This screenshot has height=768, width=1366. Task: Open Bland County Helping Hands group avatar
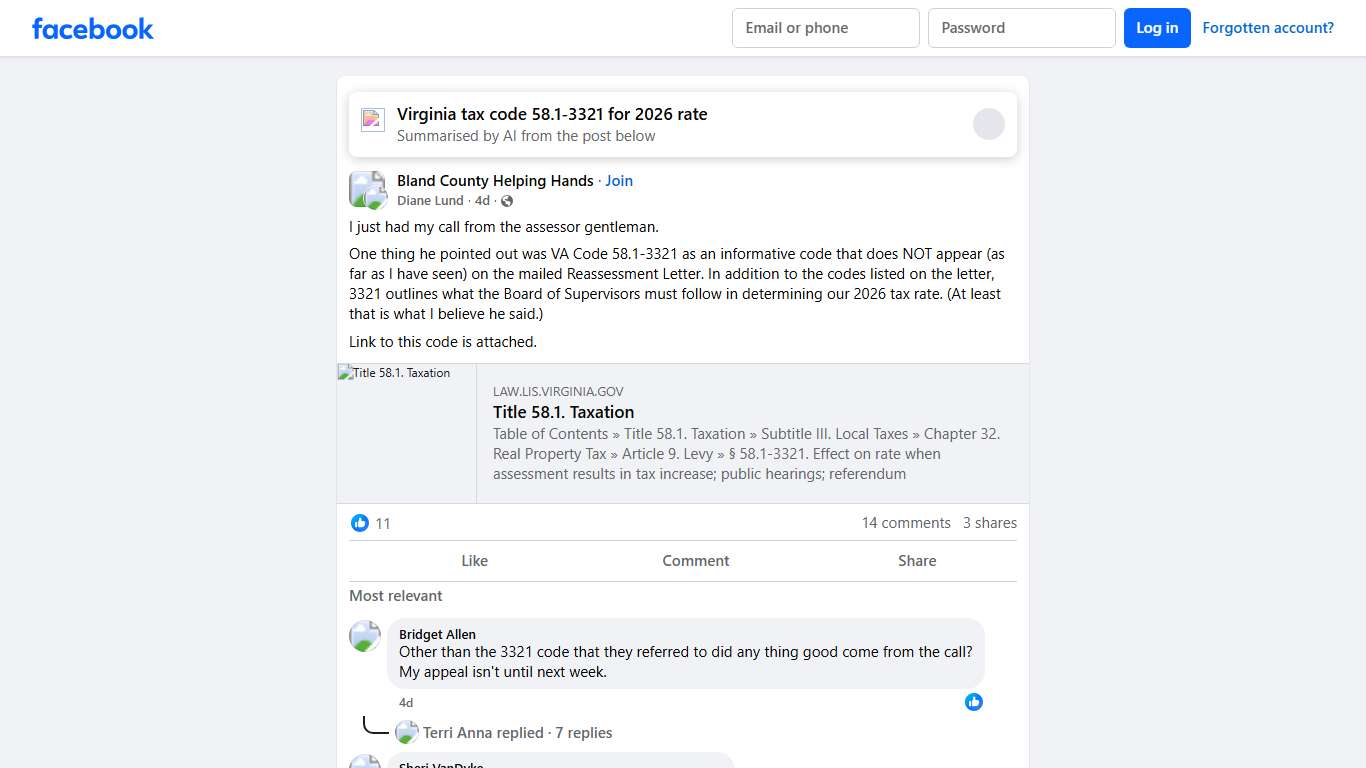pos(367,189)
